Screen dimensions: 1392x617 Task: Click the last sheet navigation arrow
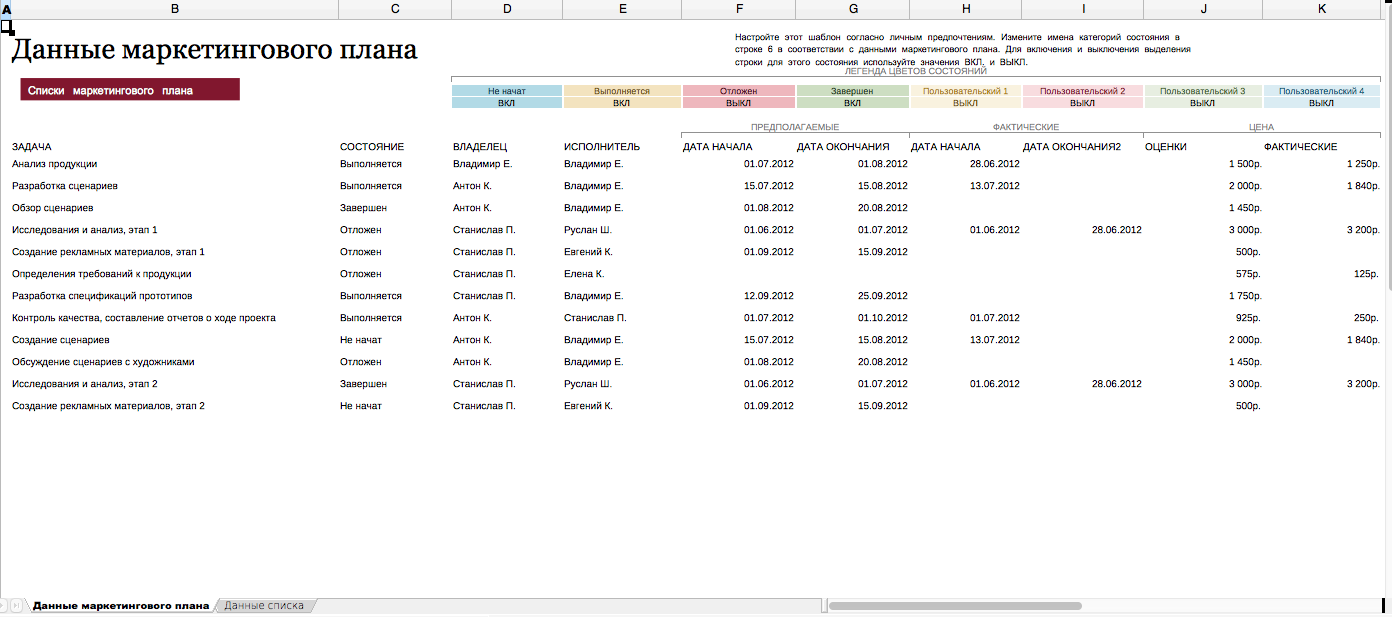point(17,606)
